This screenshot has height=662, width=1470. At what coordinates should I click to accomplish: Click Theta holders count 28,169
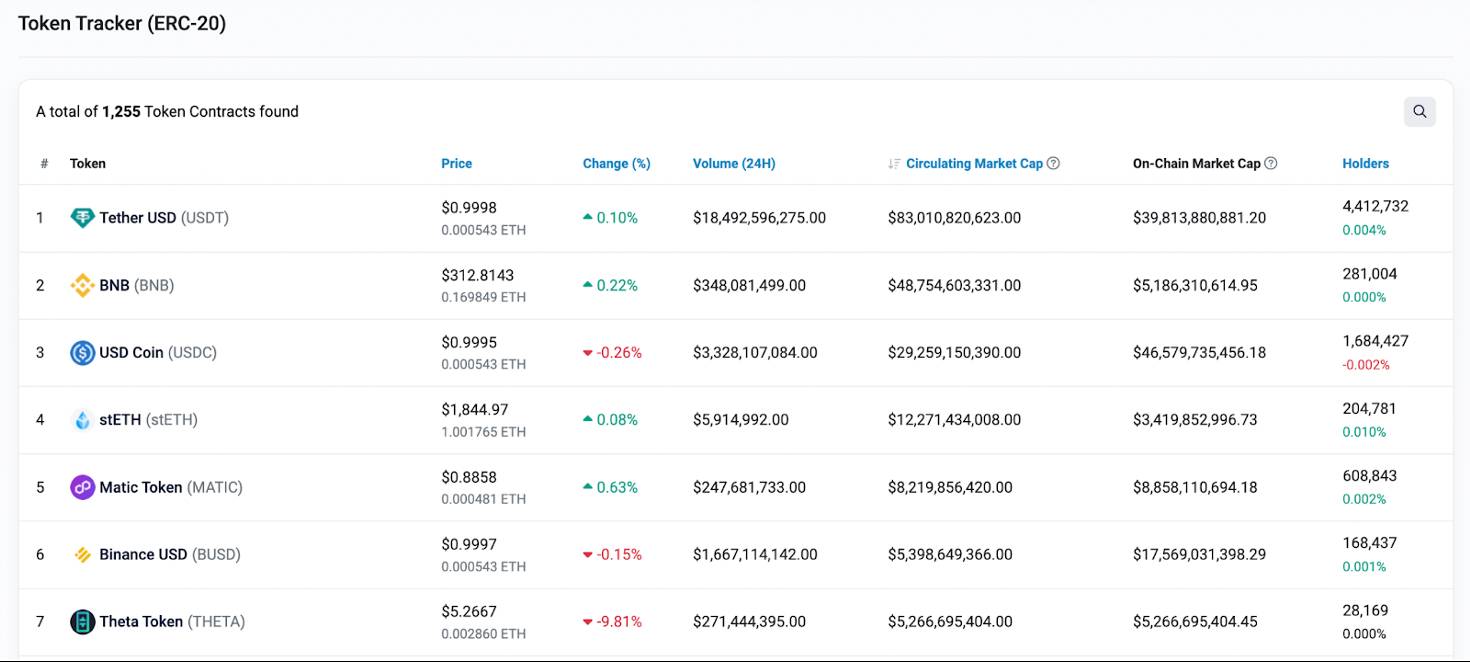[x=1365, y=610]
